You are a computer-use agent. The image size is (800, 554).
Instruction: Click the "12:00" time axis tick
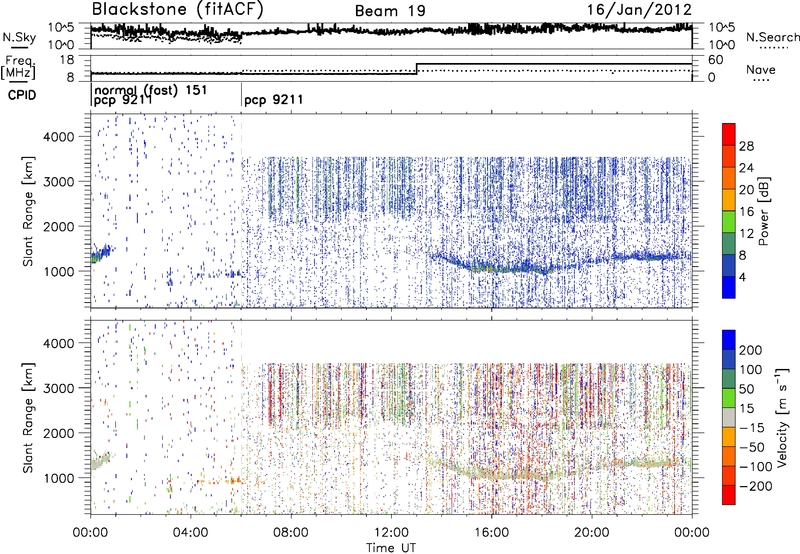coord(391,533)
